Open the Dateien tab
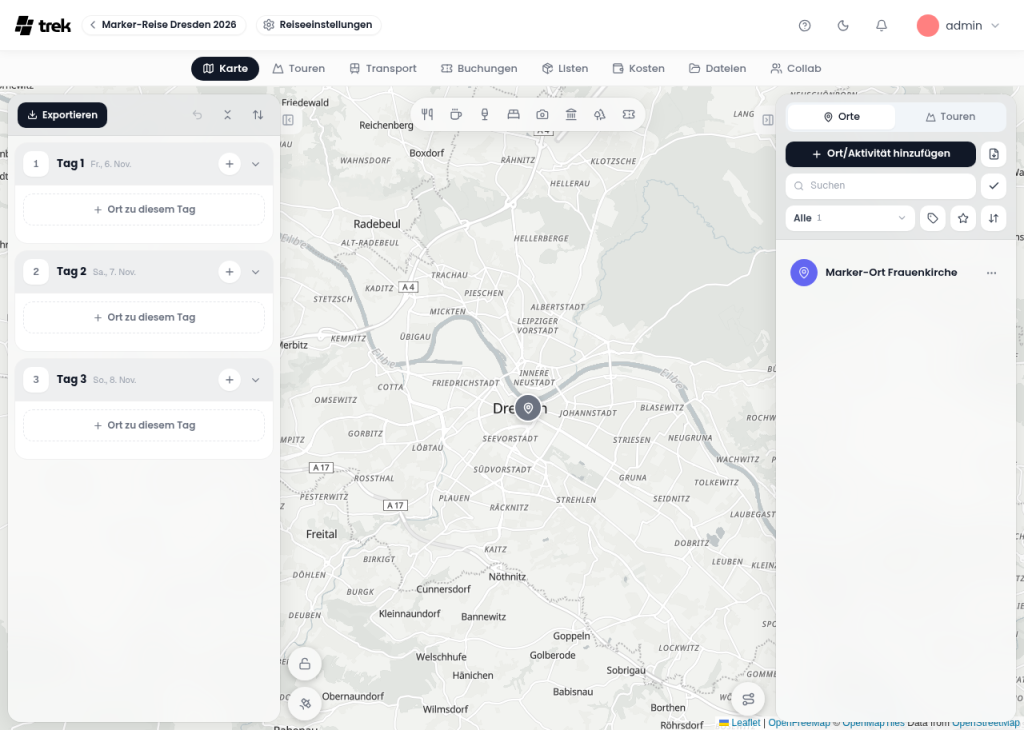 coord(717,69)
